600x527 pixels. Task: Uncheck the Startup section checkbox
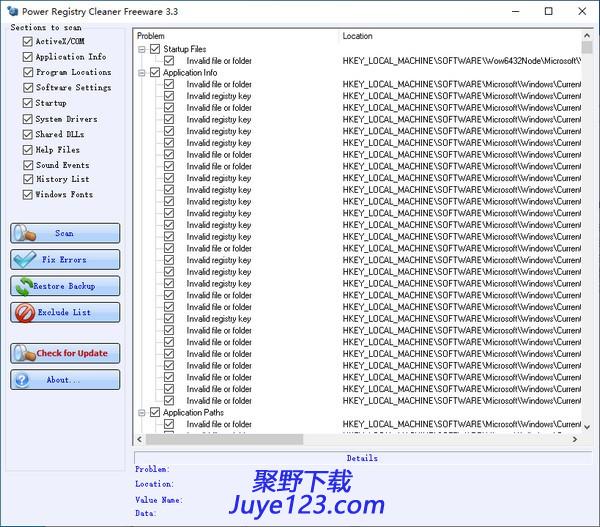[28, 103]
